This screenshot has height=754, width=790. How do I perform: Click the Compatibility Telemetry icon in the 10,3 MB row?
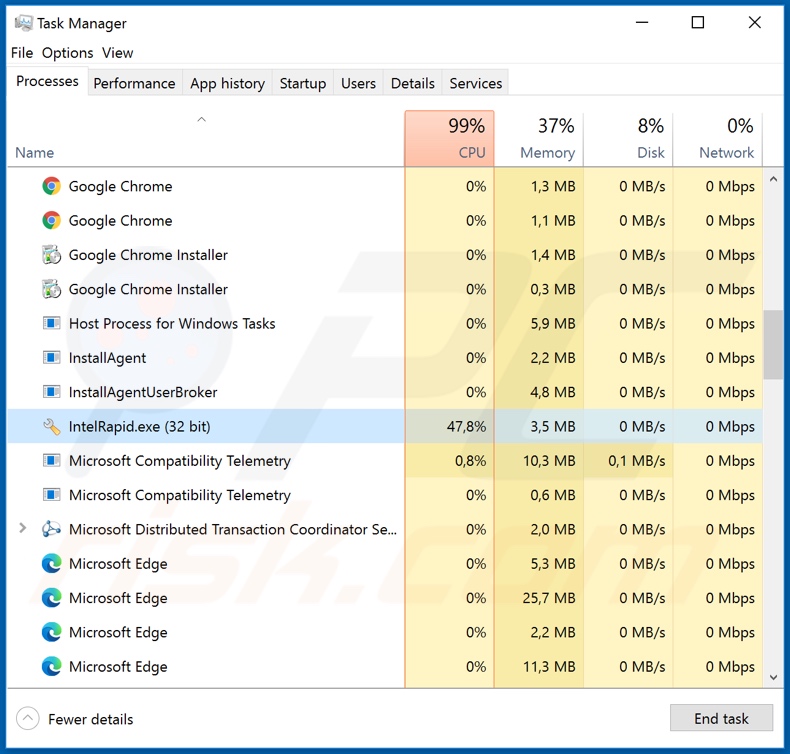(51, 461)
